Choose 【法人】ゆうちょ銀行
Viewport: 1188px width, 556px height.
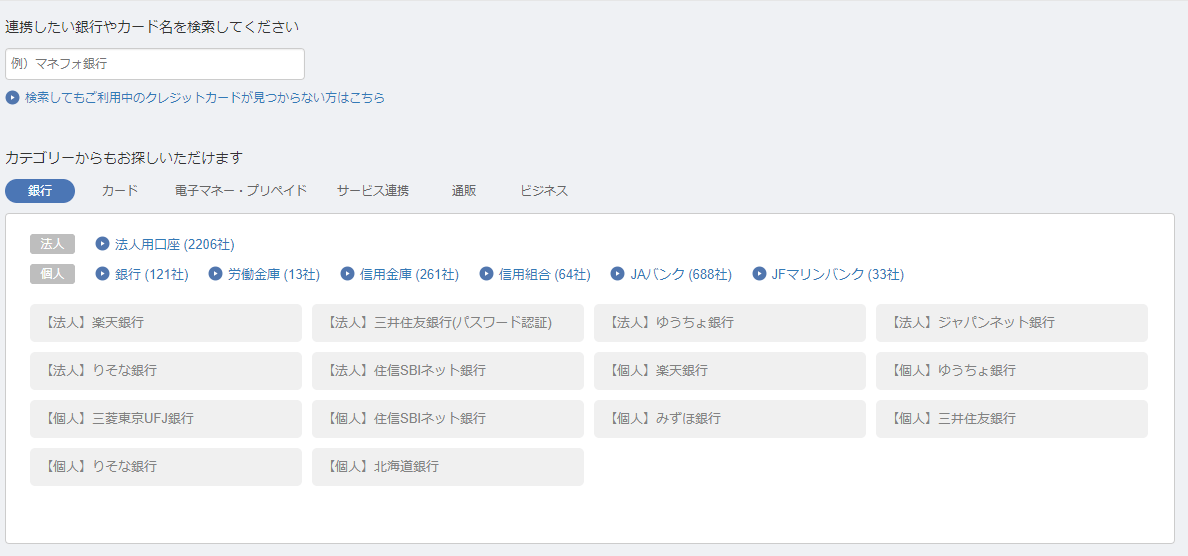(x=730, y=323)
